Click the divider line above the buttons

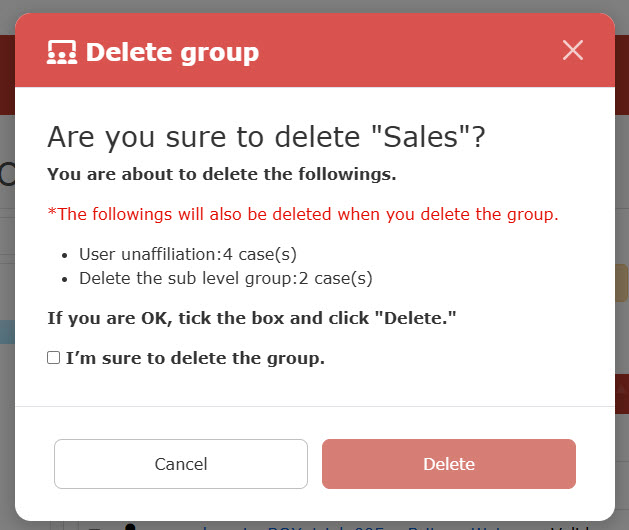point(314,407)
